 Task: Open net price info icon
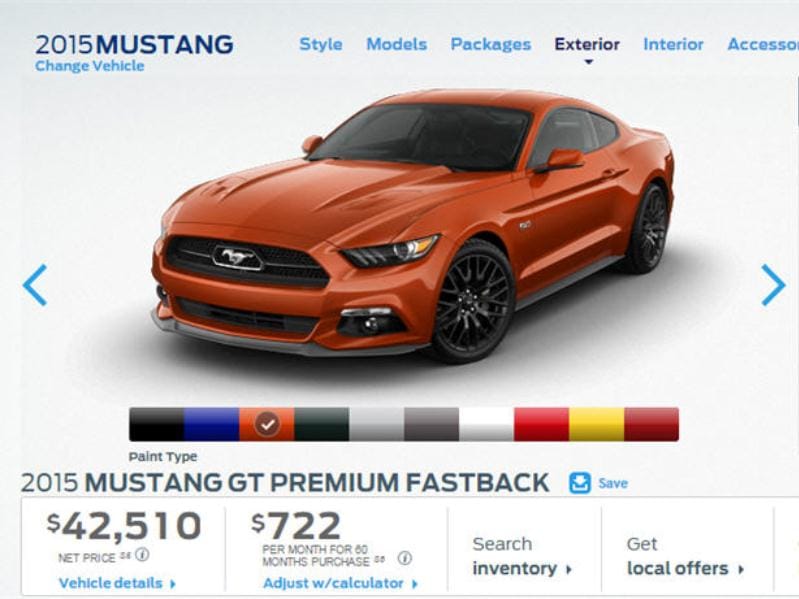click(142, 555)
